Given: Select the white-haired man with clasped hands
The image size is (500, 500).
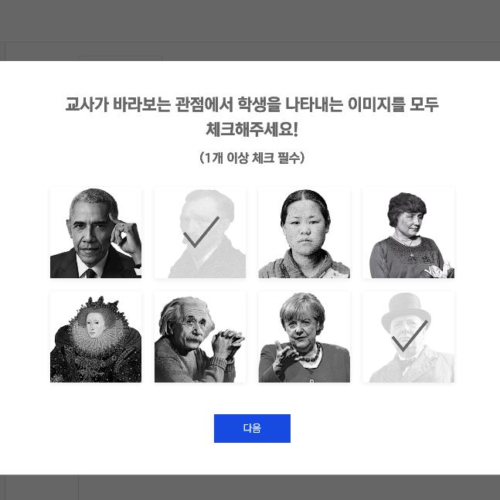Looking at the screenshot, I should [x=200, y=337].
